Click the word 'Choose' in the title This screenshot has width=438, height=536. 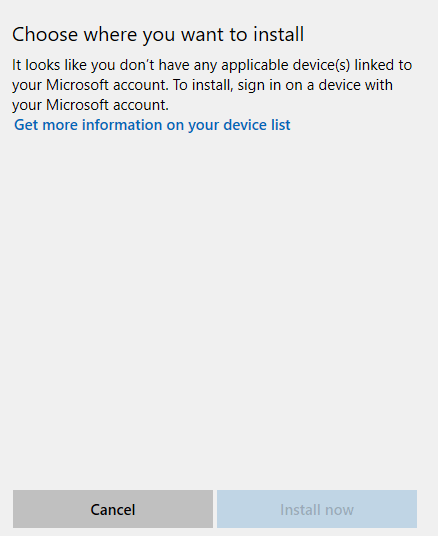(x=45, y=34)
